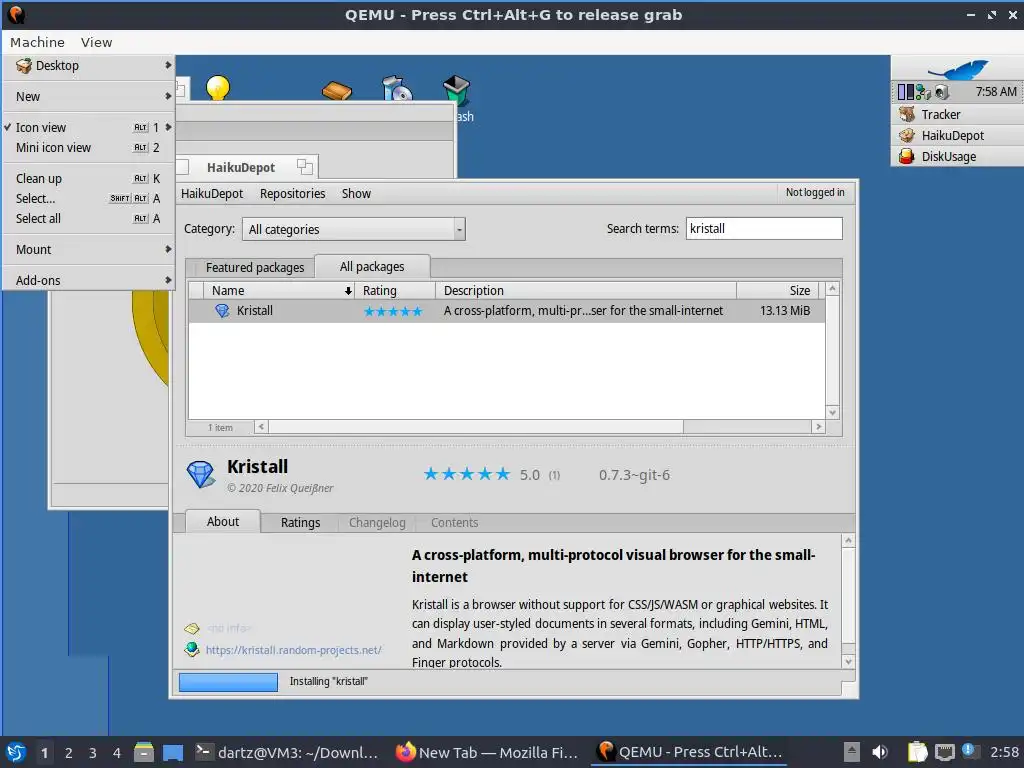
Task: Switch to the All packages tab
Action: pos(372,266)
